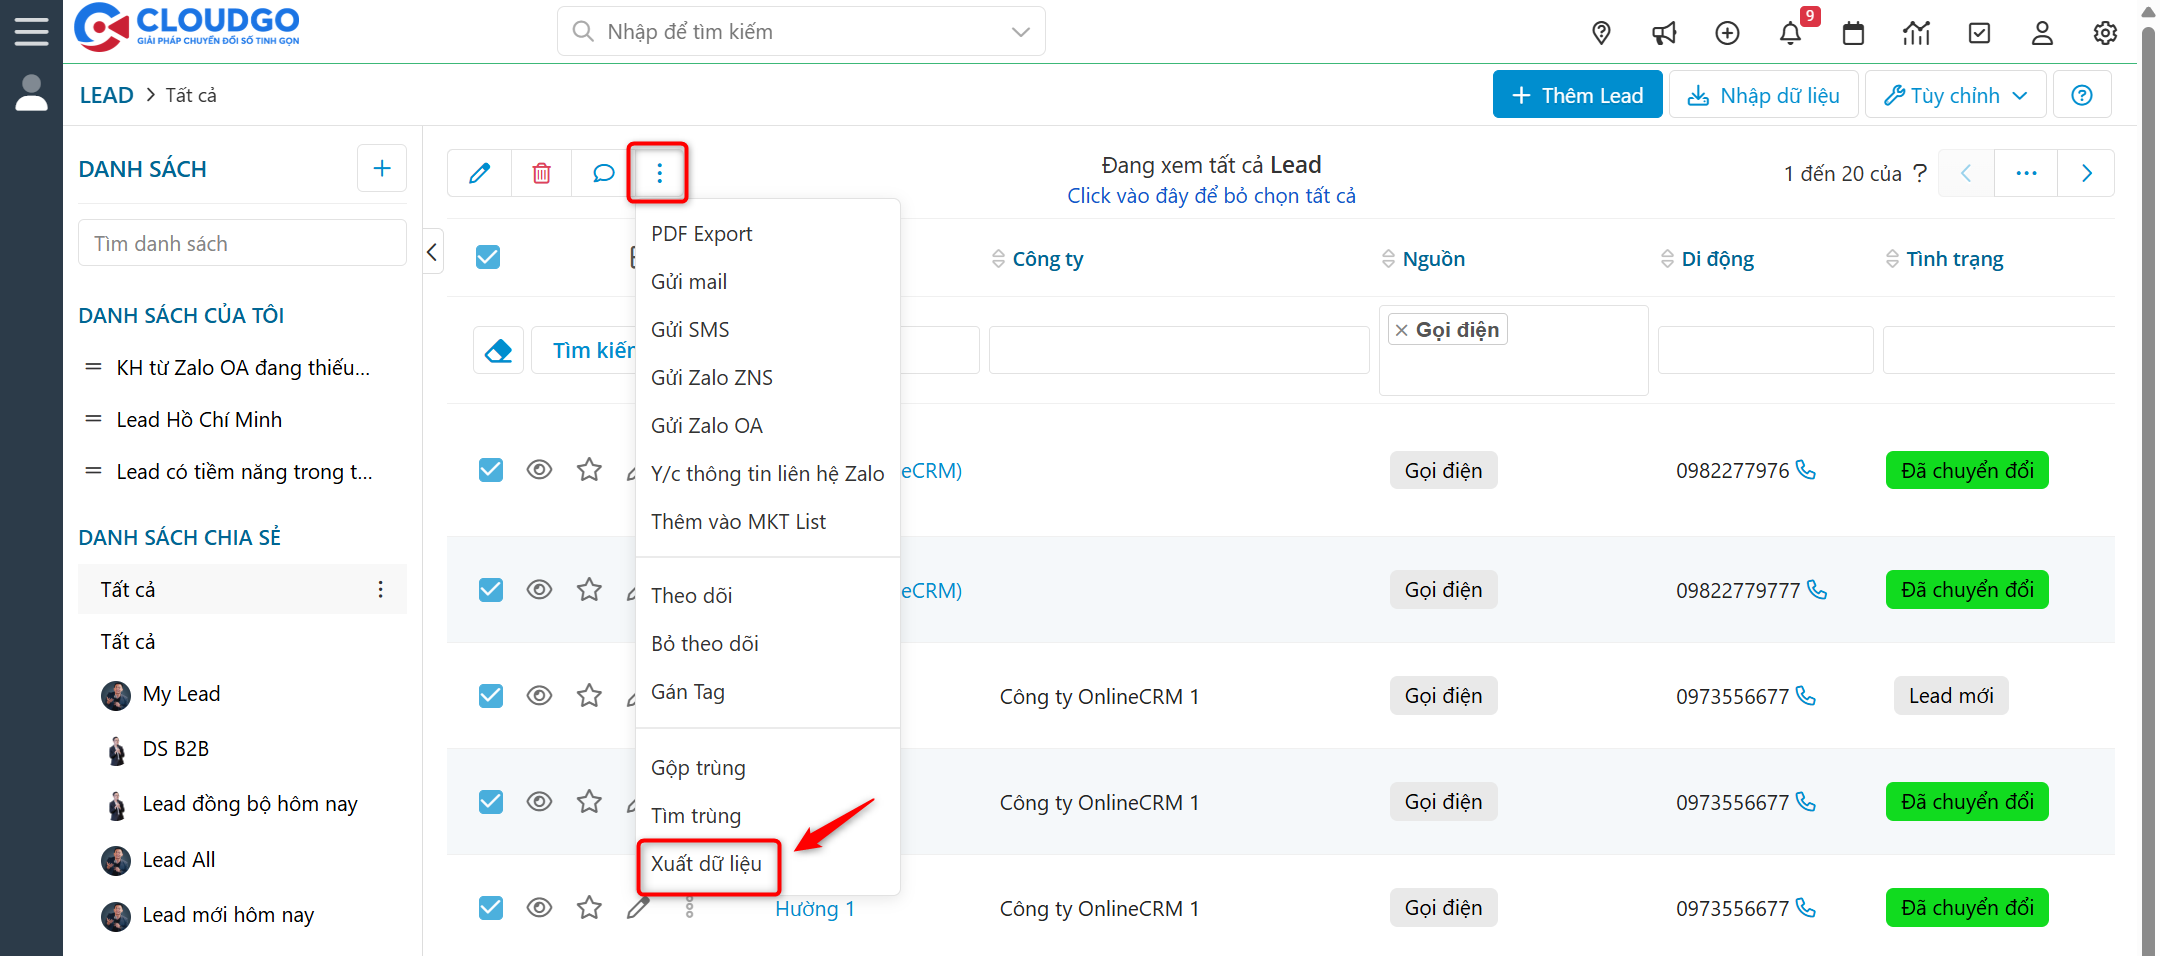The height and width of the screenshot is (956, 2160).
Task: Click the megaphone announcements icon
Action: (x=1664, y=33)
